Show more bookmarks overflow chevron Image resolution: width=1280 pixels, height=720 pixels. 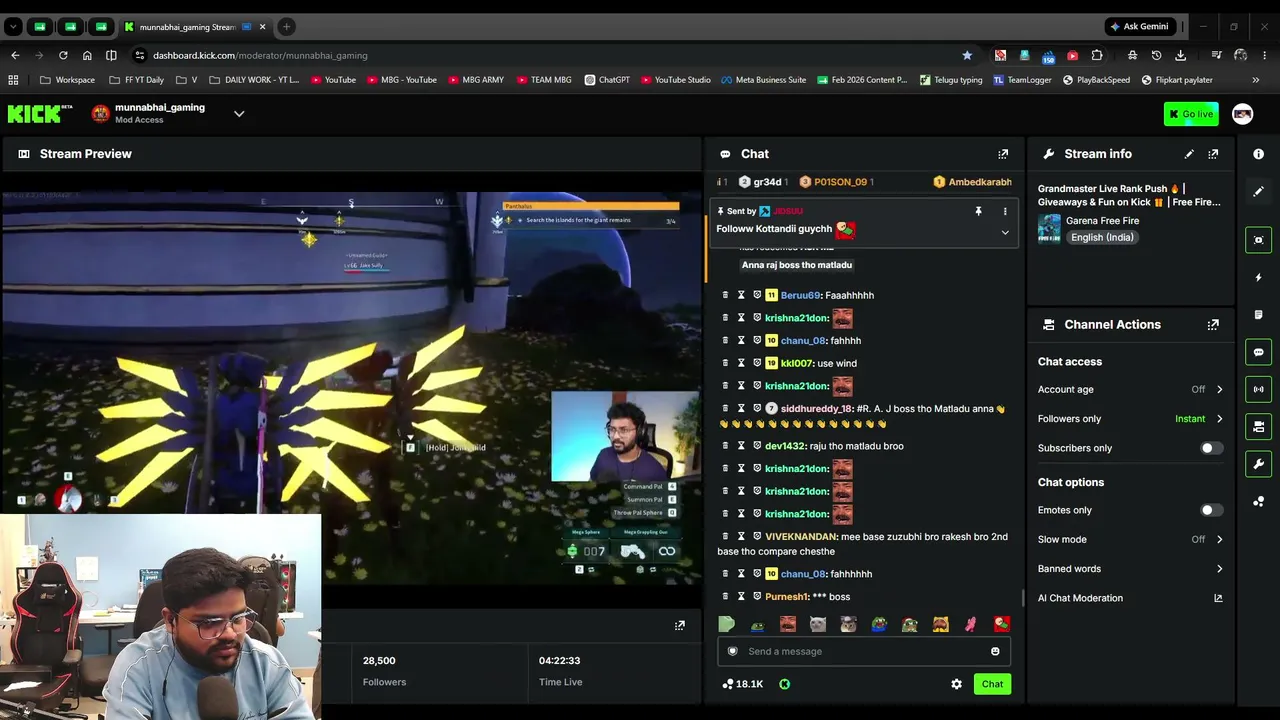point(1255,80)
